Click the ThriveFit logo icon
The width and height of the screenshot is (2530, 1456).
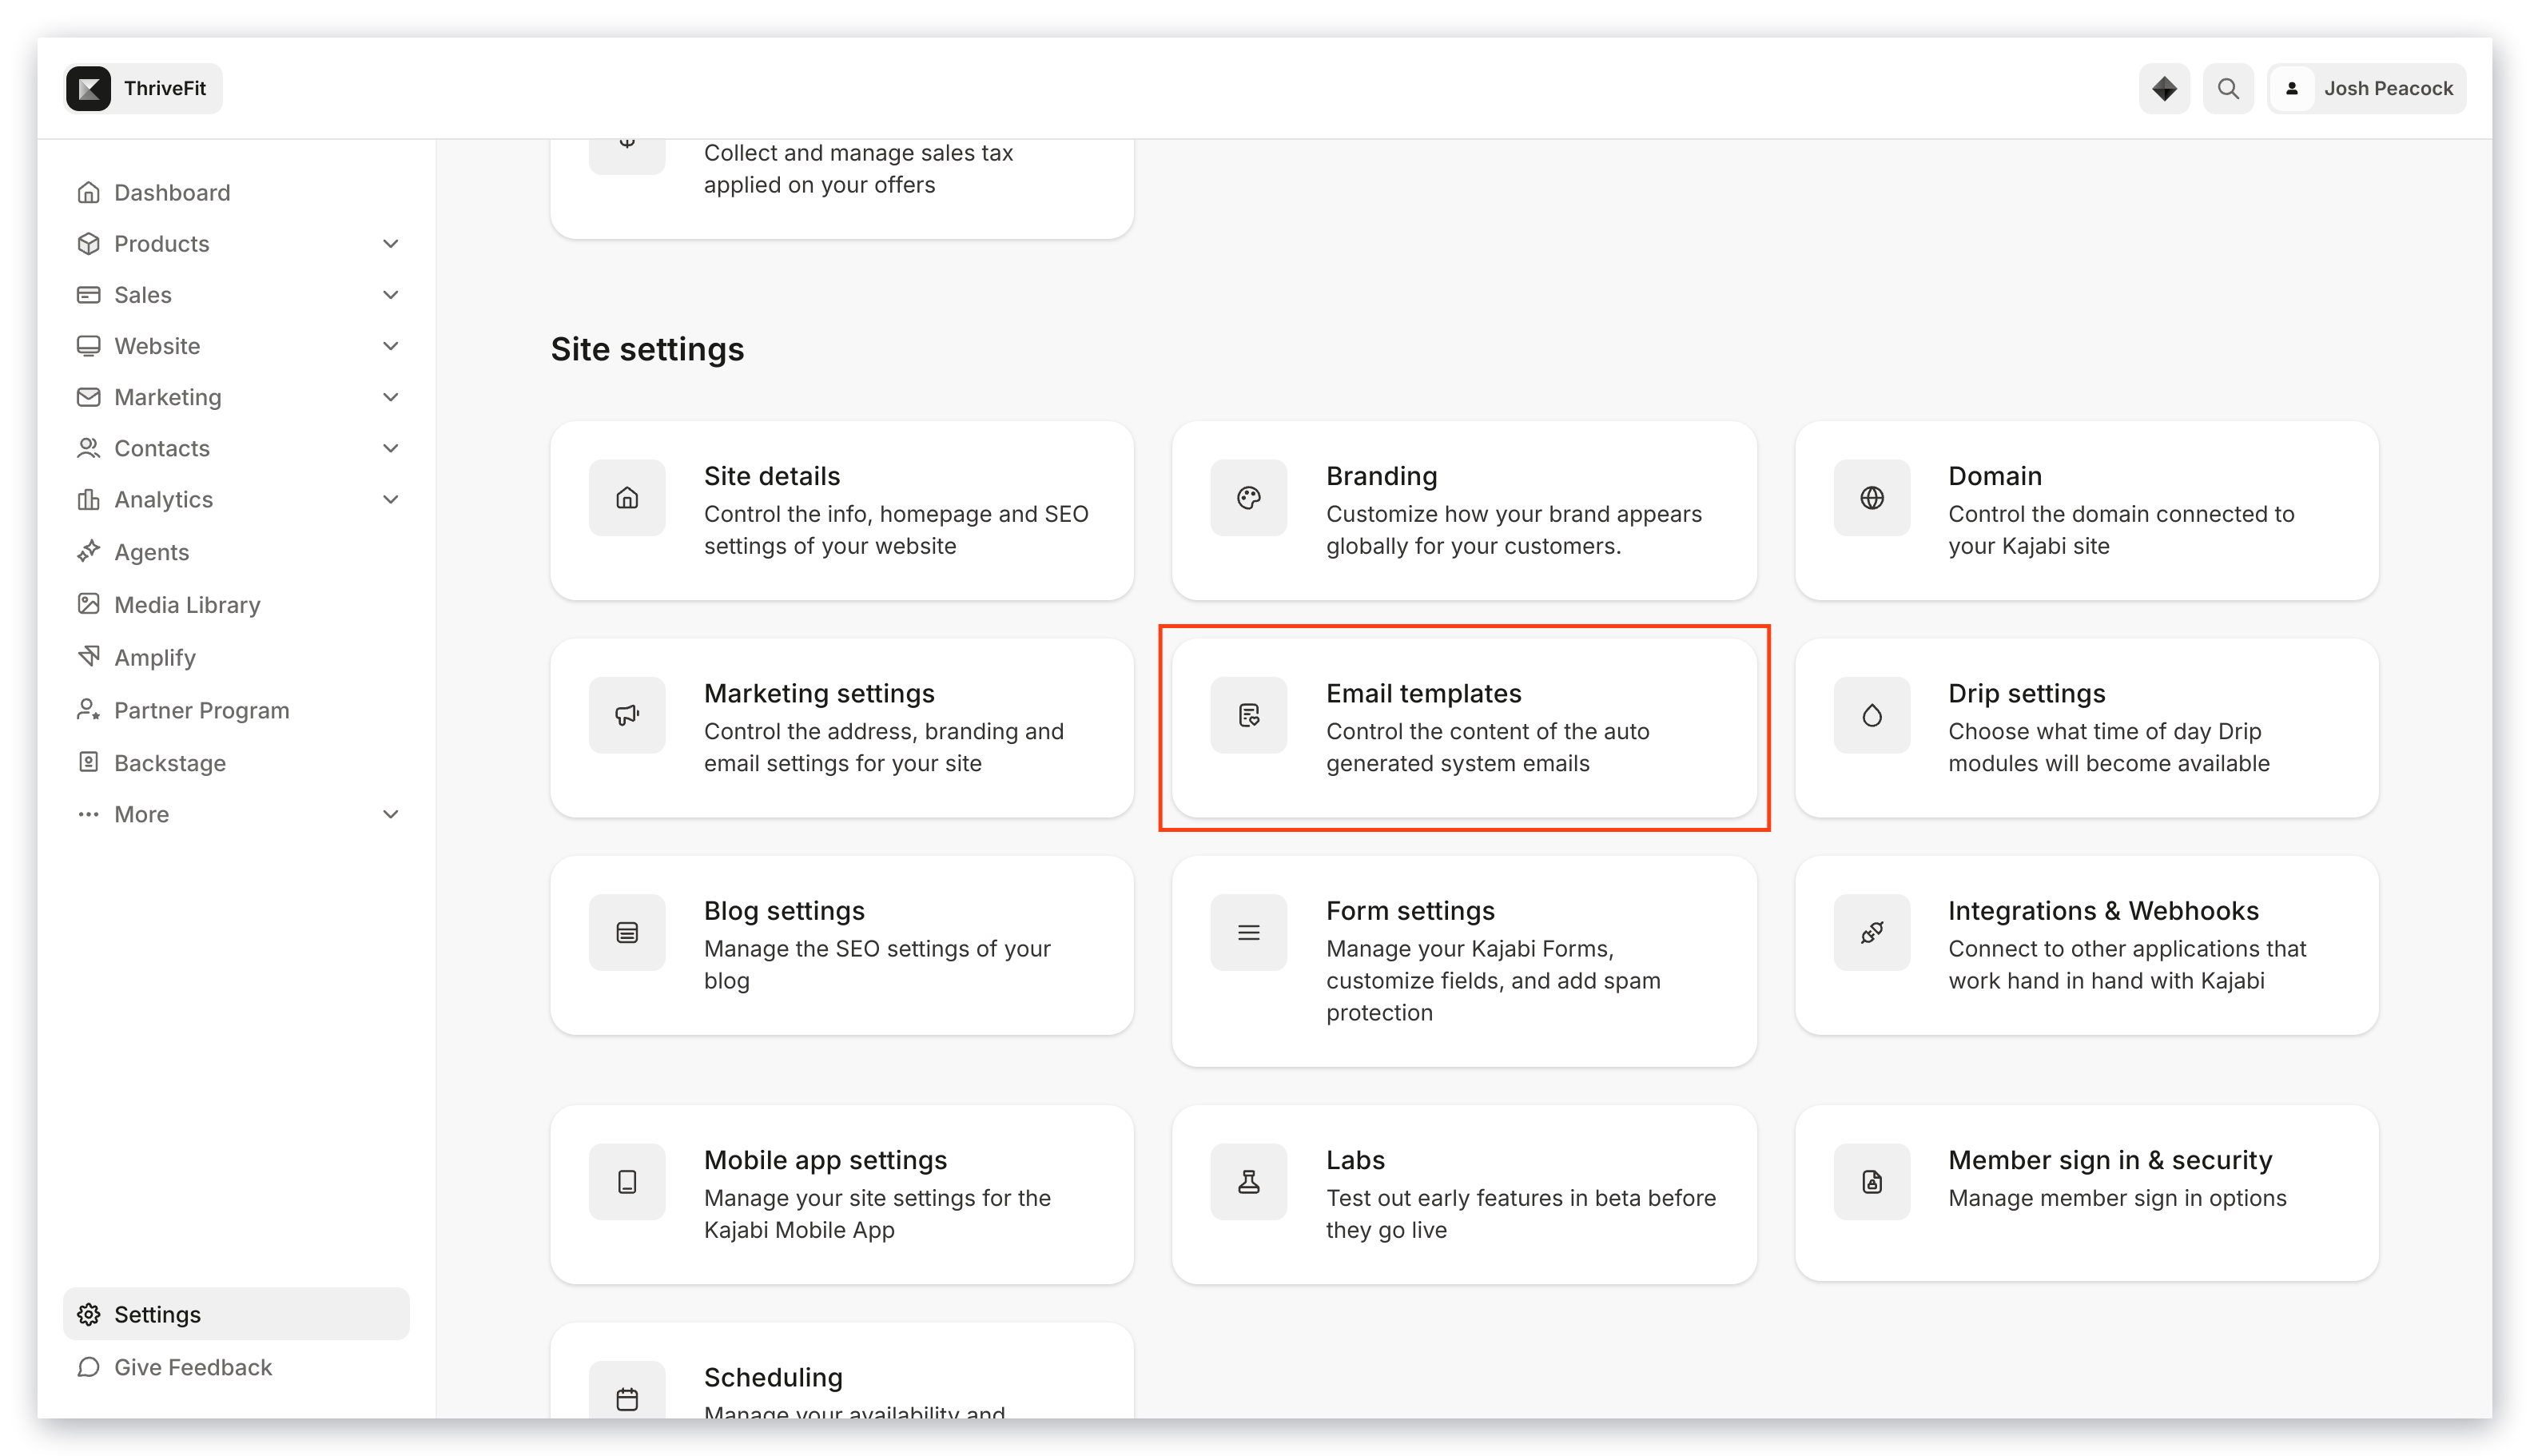tap(88, 88)
